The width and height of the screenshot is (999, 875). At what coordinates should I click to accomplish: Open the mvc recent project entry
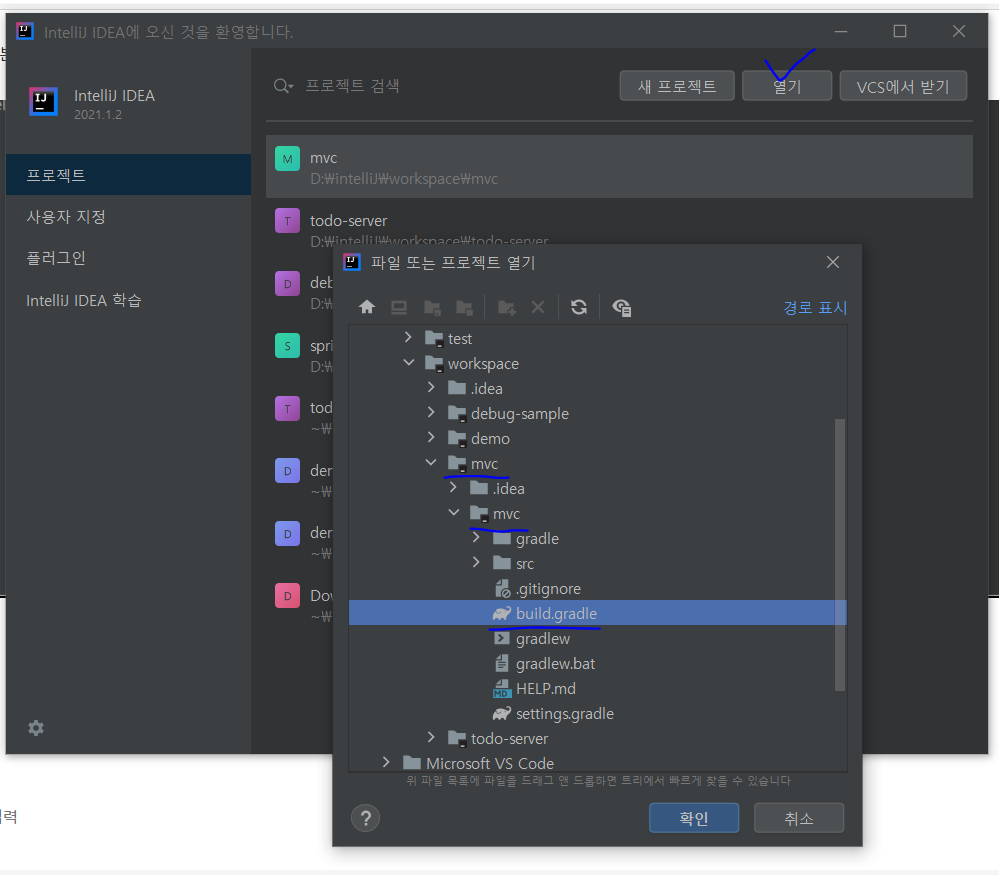click(x=619, y=167)
